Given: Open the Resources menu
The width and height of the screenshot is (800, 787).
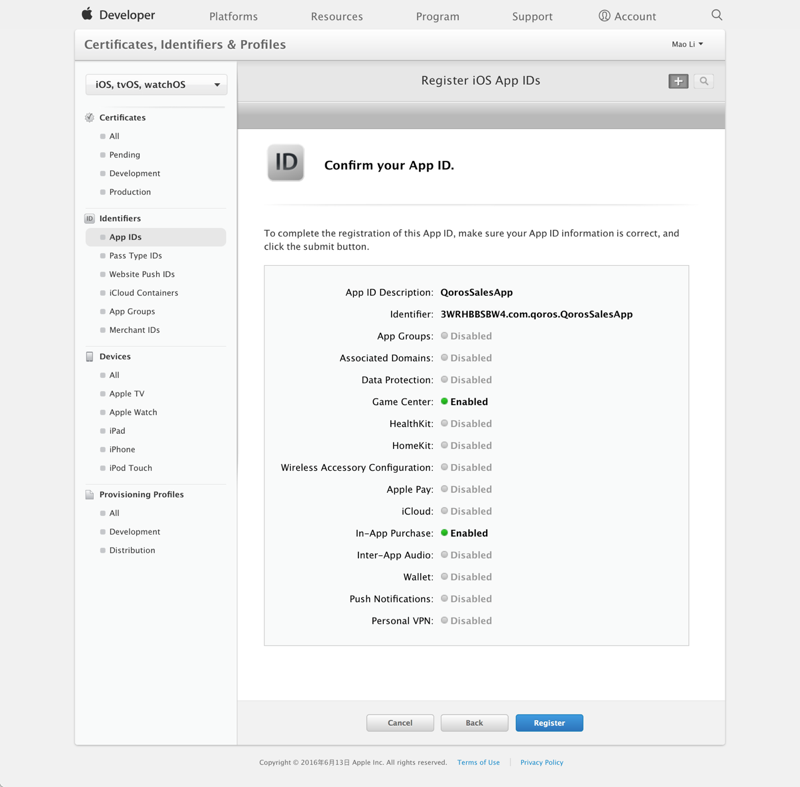Looking at the screenshot, I should click(337, 16).
